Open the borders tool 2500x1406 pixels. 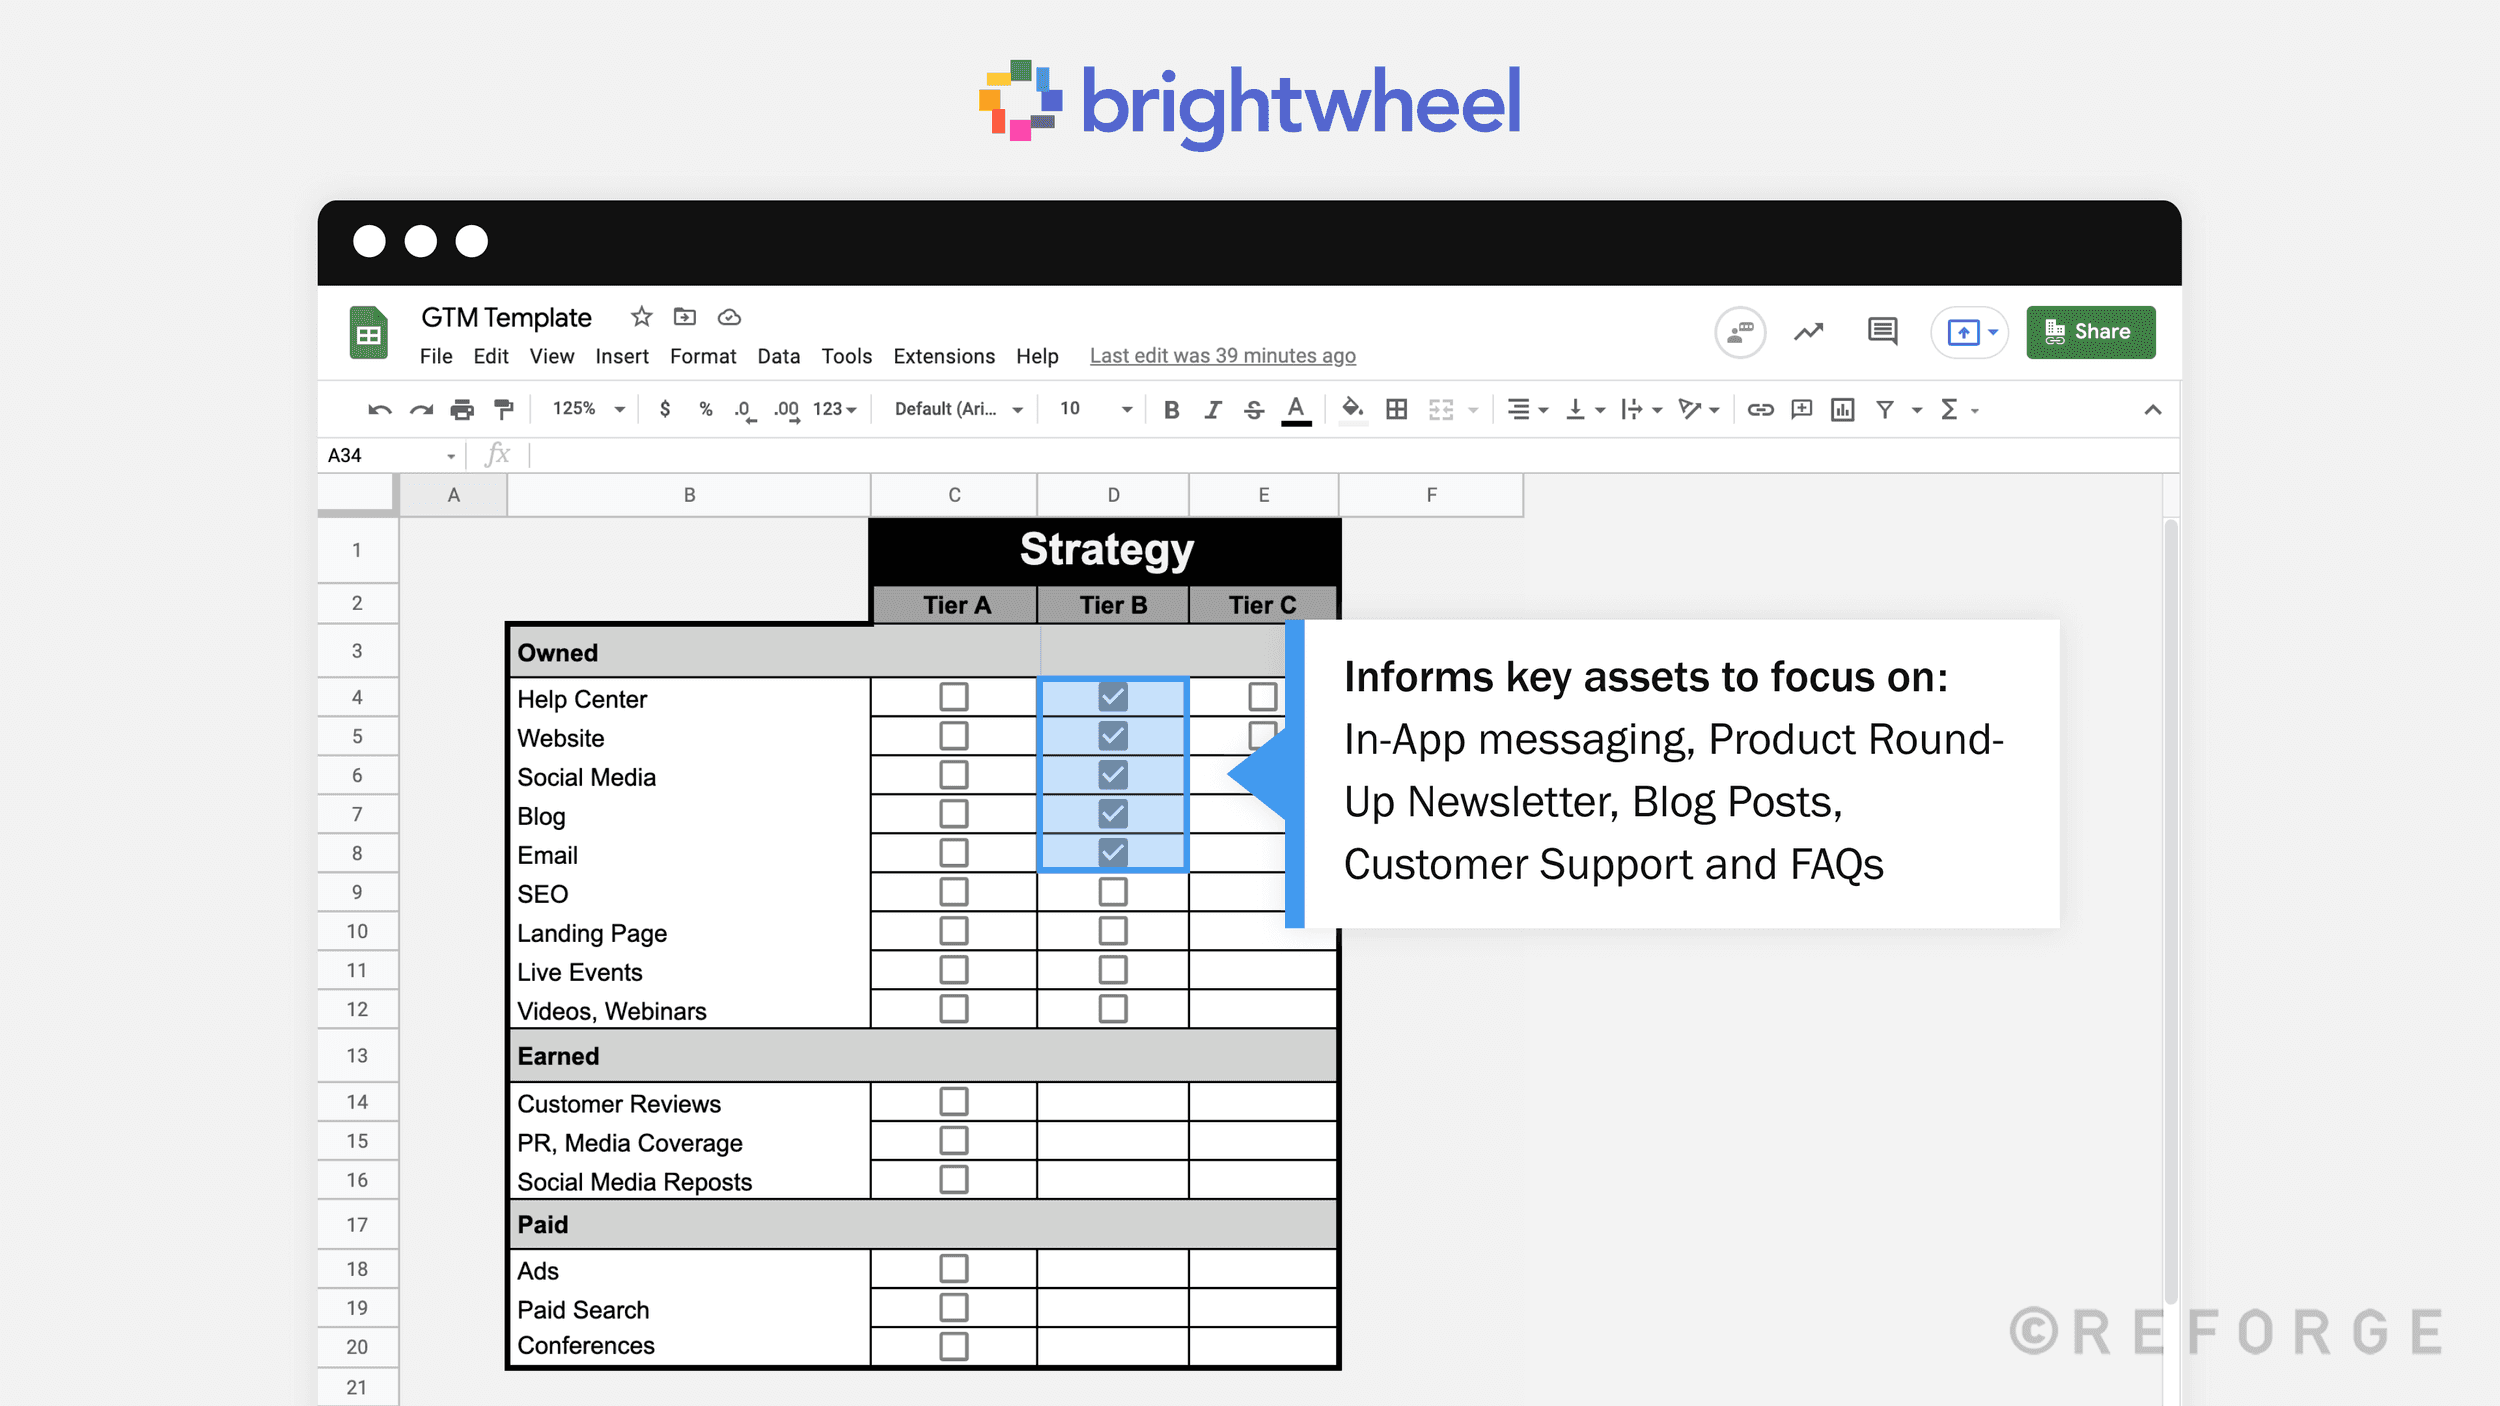click(x=1396, y=409)
